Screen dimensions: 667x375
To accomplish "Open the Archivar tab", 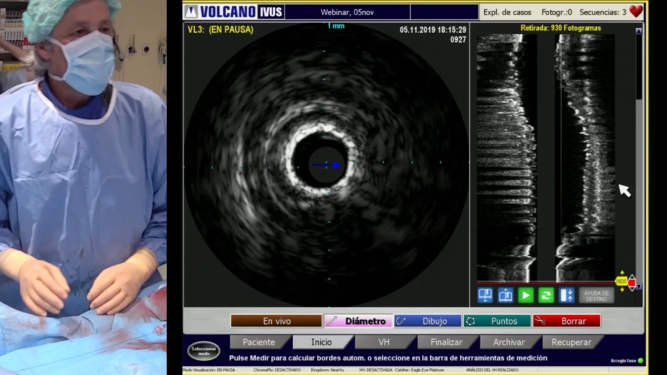I will 509,342.
